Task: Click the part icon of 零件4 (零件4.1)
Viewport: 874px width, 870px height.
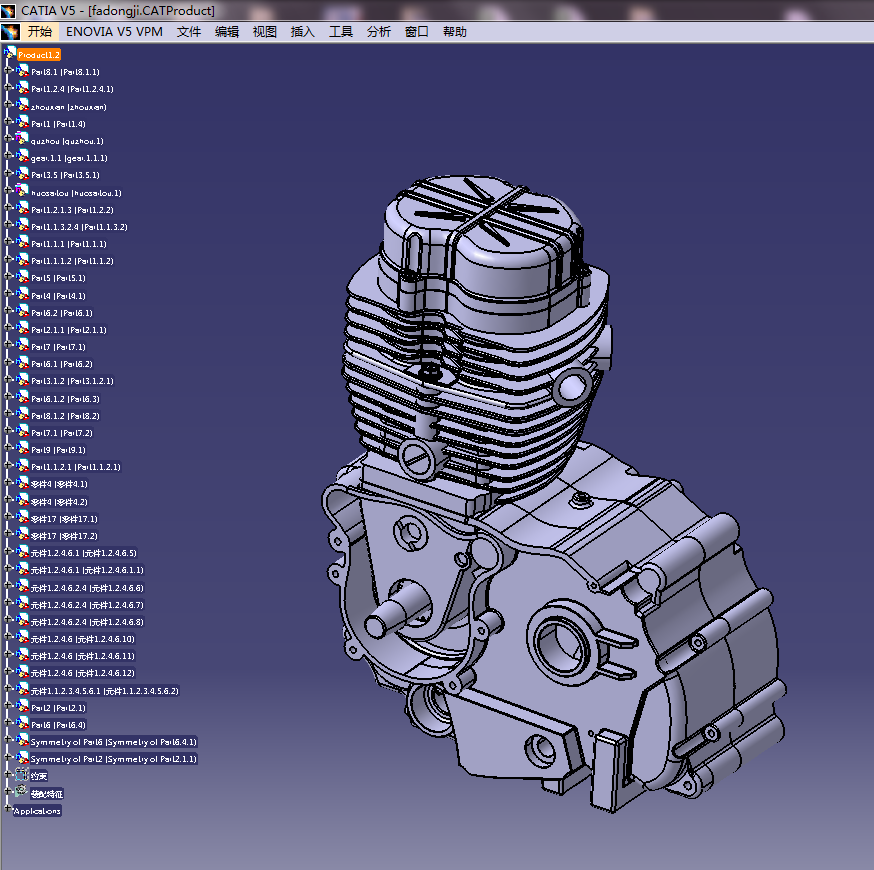Action: pyautogui.click(x=22, y=483)
